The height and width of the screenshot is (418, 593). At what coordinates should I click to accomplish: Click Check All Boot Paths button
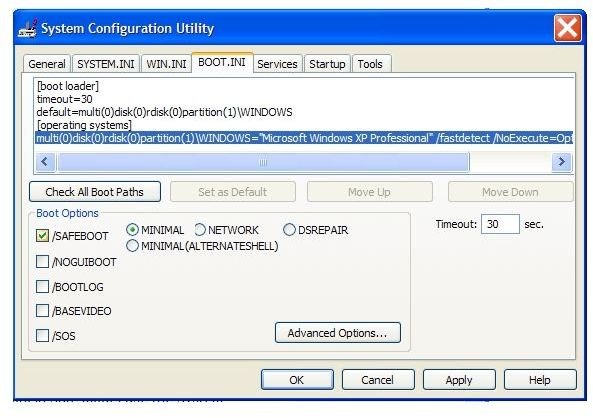coord(95,192)
